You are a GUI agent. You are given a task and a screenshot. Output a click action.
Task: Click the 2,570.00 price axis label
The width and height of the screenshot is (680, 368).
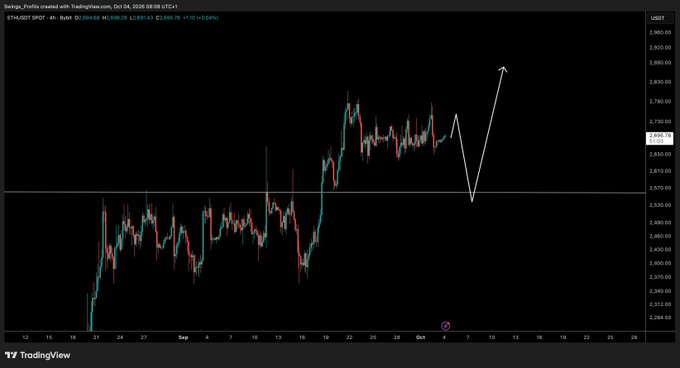tap(660, 188)
